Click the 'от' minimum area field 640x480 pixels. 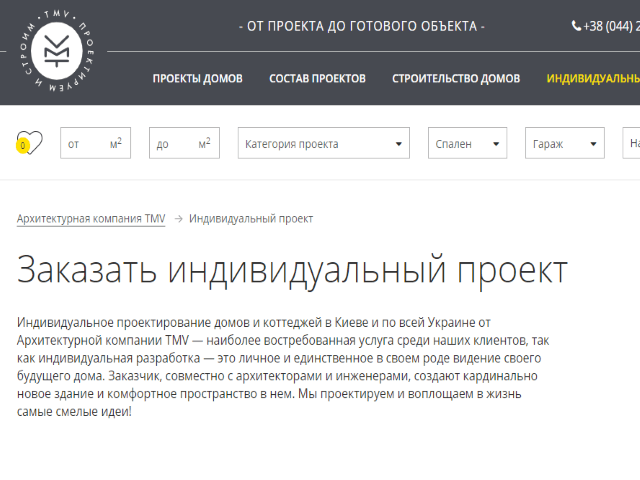[x=96, y=143]
